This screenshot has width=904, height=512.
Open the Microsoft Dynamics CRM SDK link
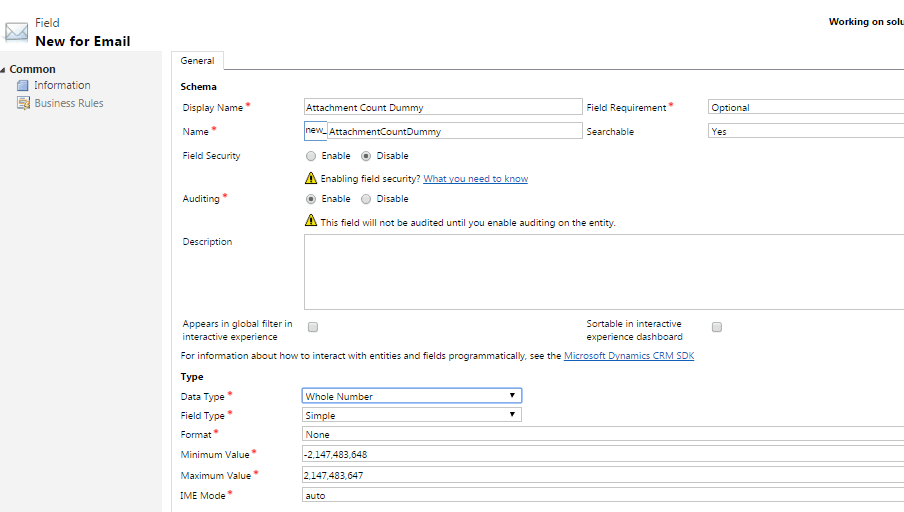[629, 356]
